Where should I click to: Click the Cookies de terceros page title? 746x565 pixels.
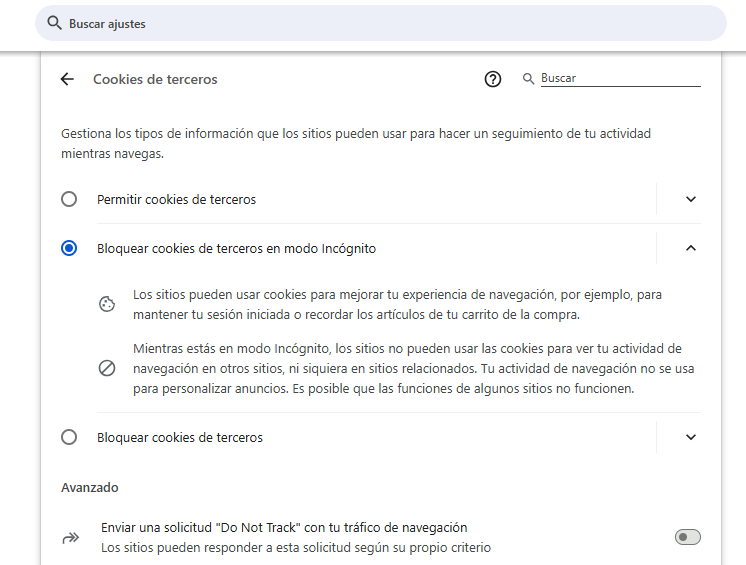click(x=155, y=79)
